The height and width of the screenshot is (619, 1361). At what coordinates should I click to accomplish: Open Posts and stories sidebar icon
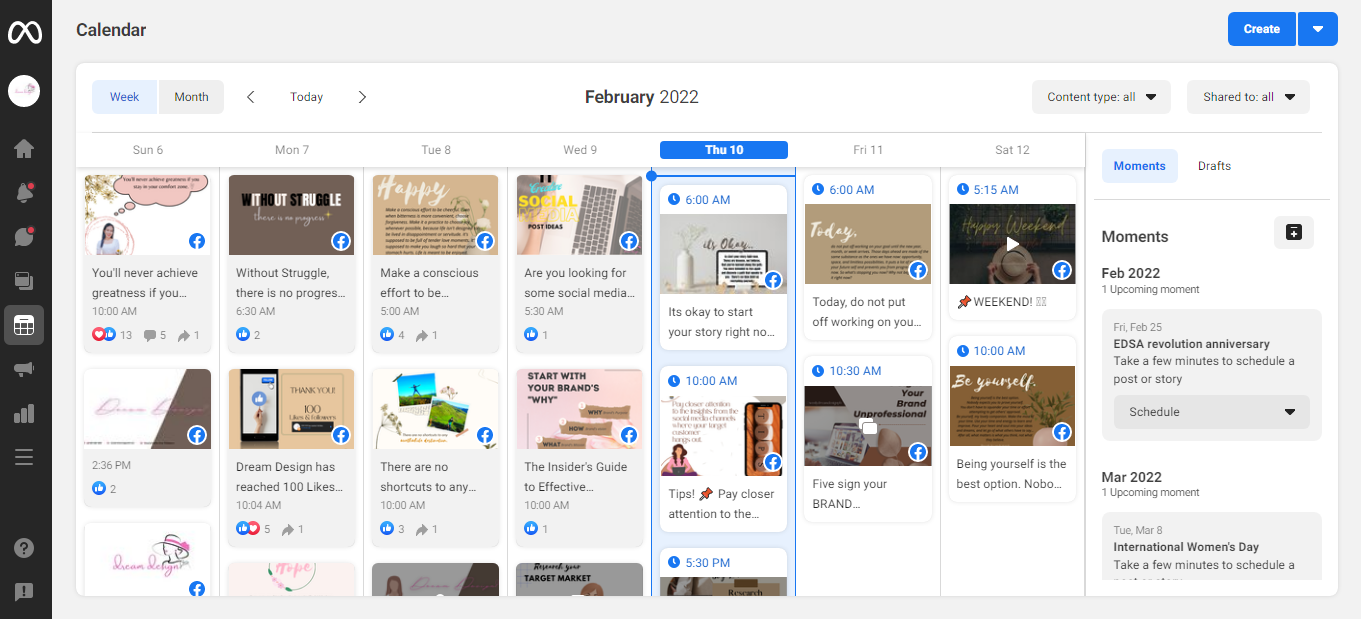coord(24,281)
